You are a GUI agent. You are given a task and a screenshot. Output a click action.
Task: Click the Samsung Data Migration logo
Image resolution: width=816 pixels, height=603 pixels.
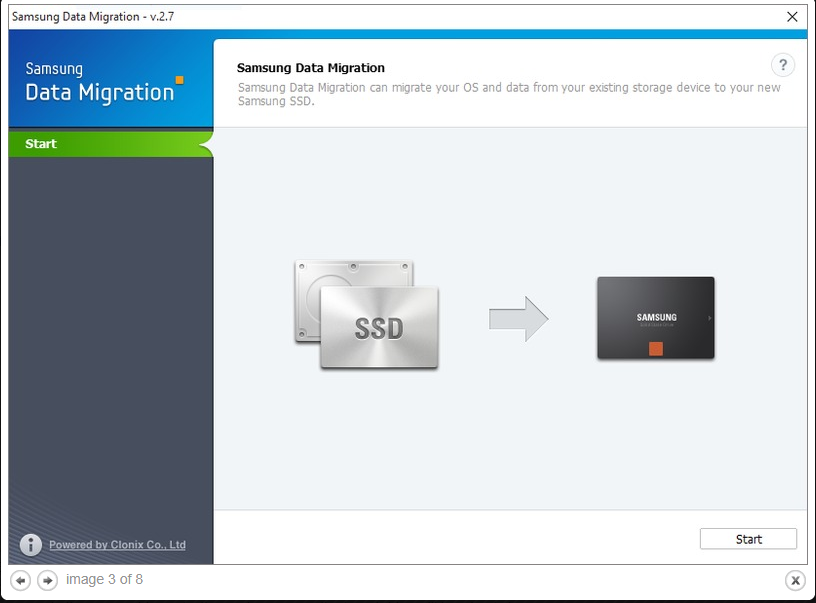pos(104,83)
